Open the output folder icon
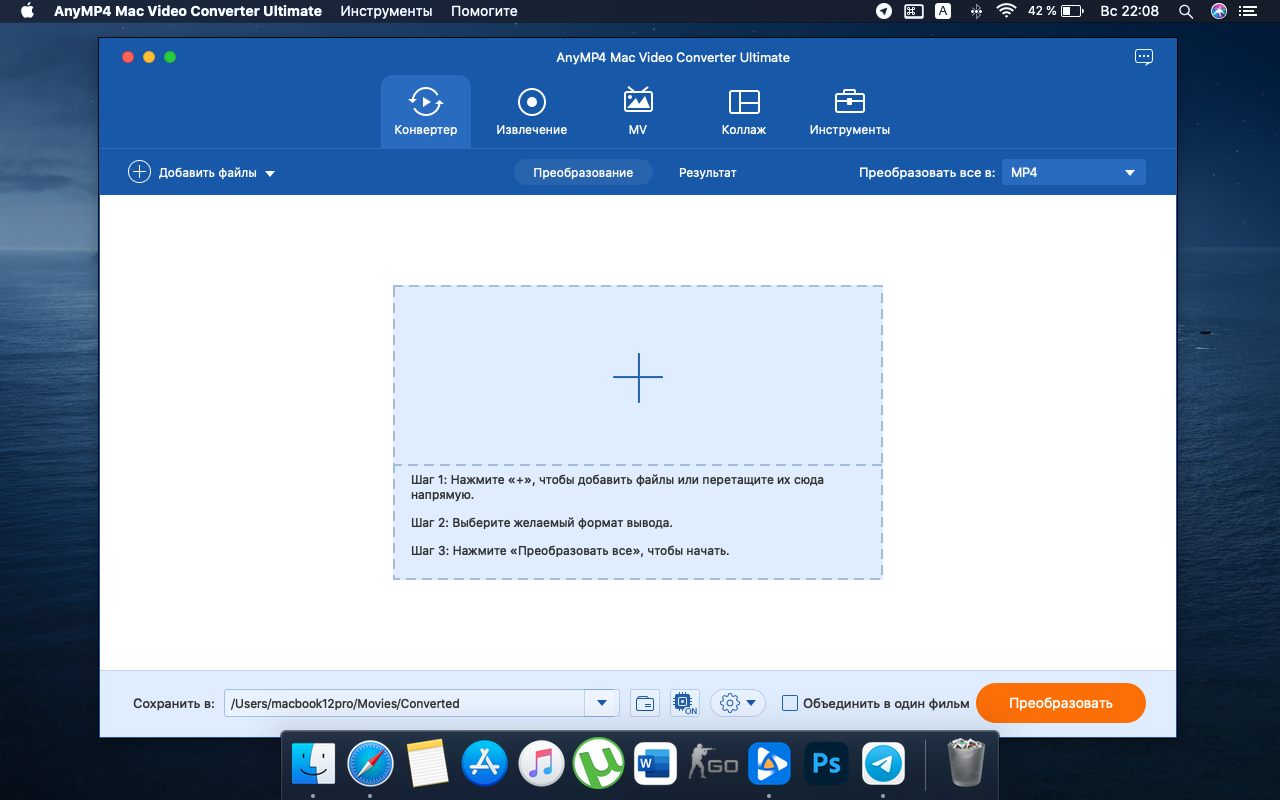The image size is (1280, 800). (646, 703)
